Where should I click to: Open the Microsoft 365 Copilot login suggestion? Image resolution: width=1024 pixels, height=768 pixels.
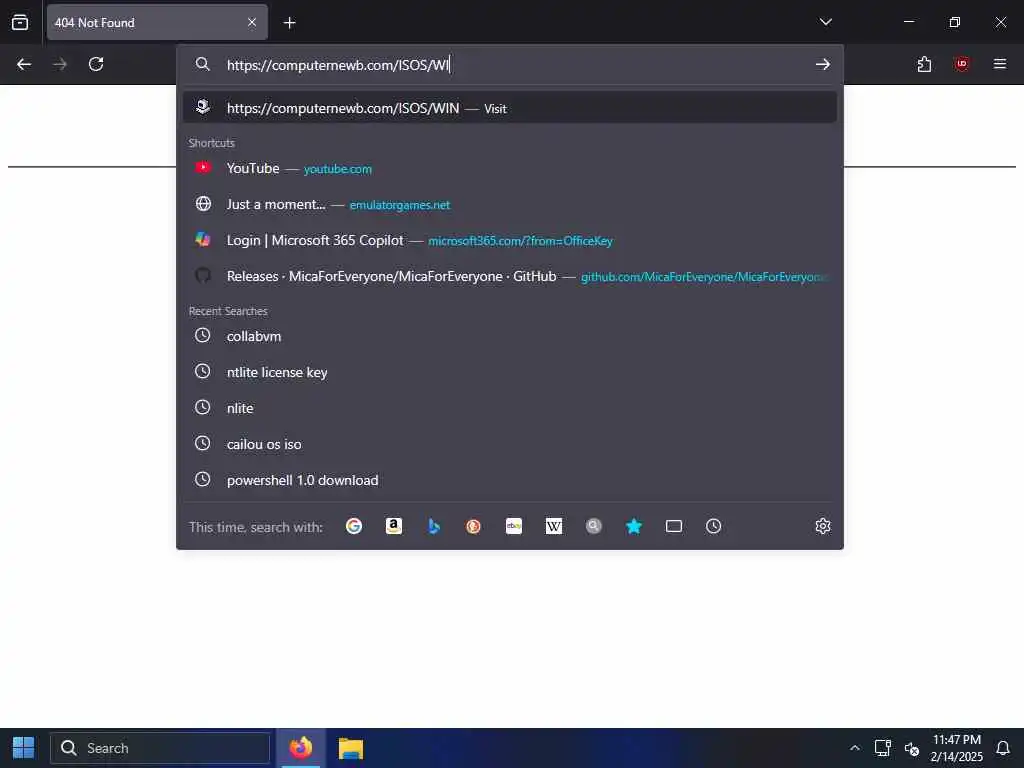coord(509,240)
